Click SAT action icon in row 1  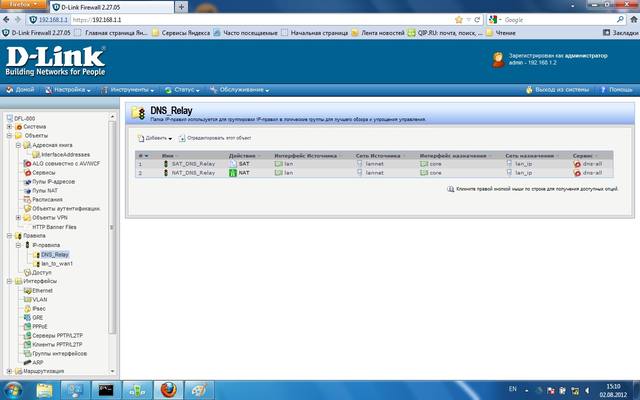pos(233,164)
